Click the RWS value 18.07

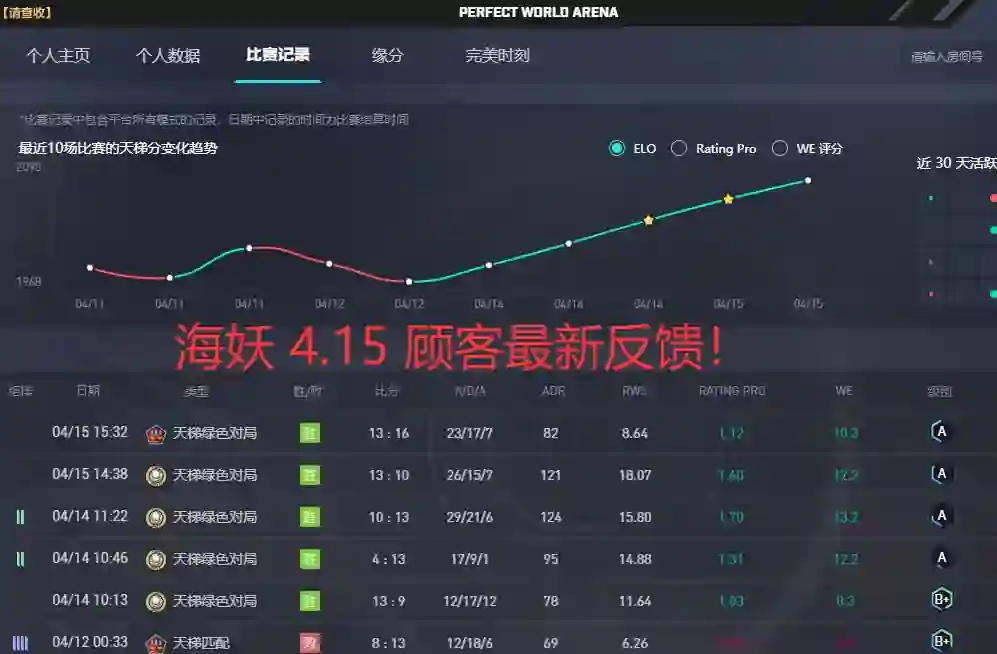(x=635, y=475)
